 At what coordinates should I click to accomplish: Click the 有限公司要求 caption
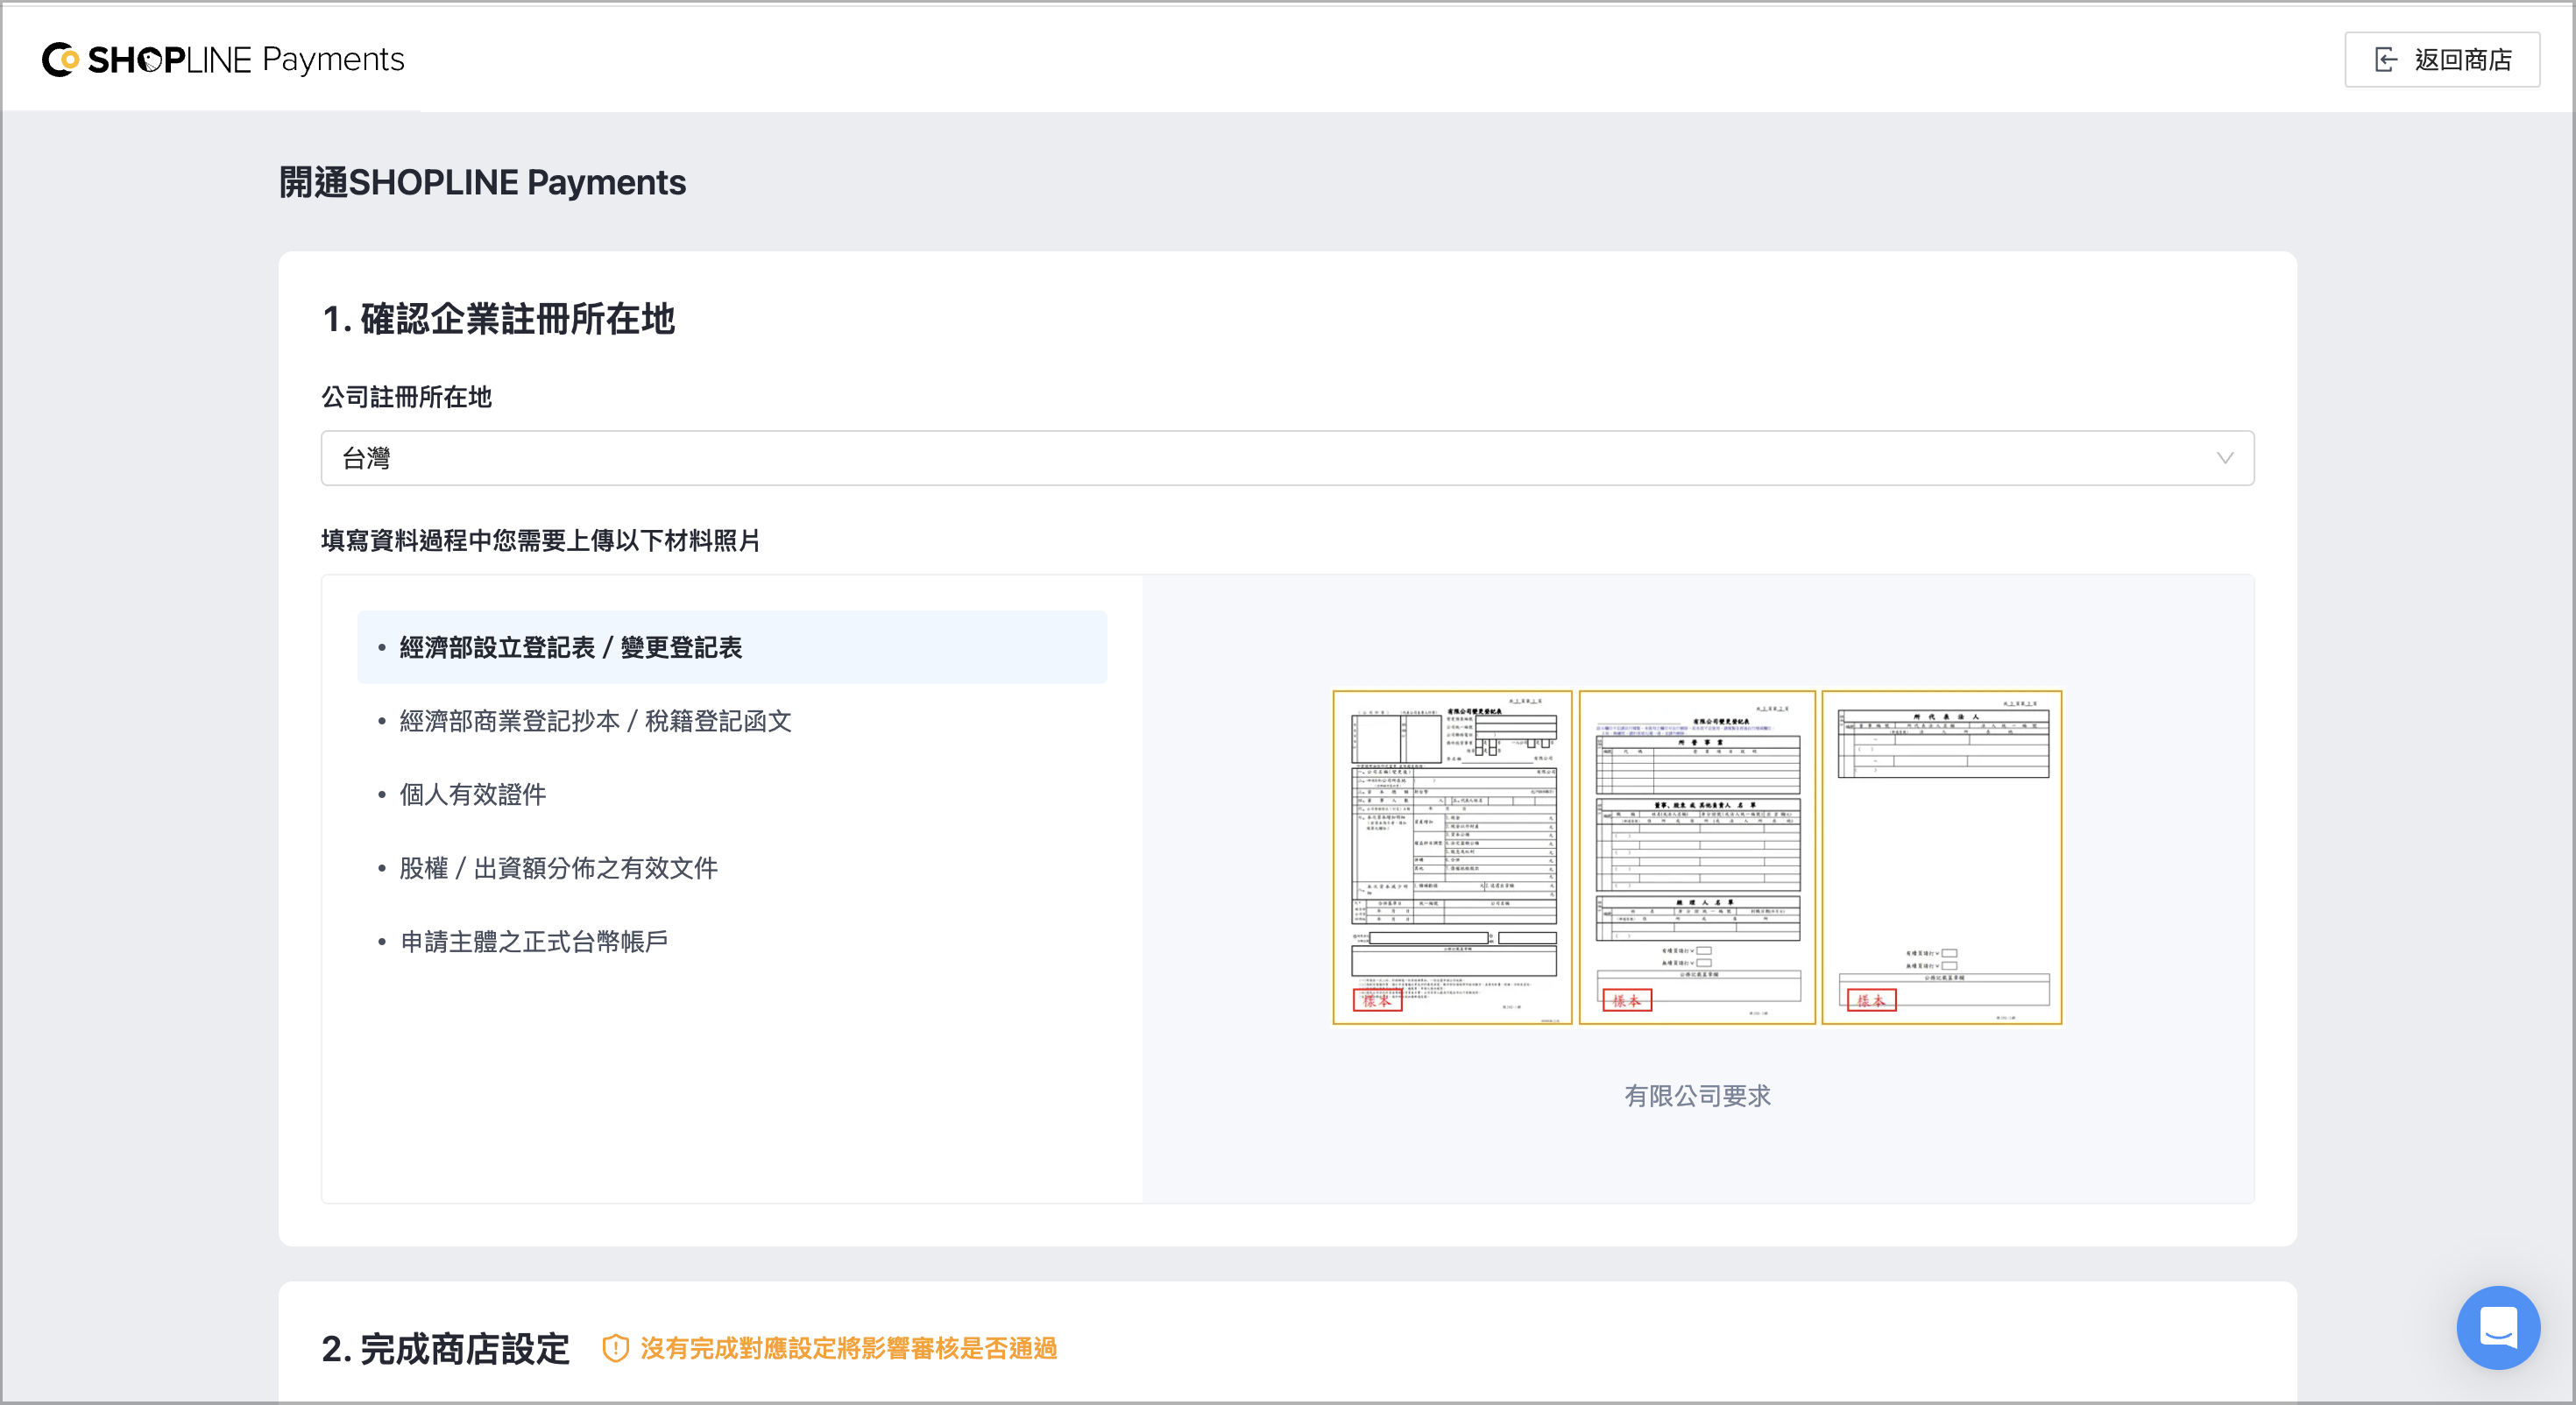(1697, 1096)
